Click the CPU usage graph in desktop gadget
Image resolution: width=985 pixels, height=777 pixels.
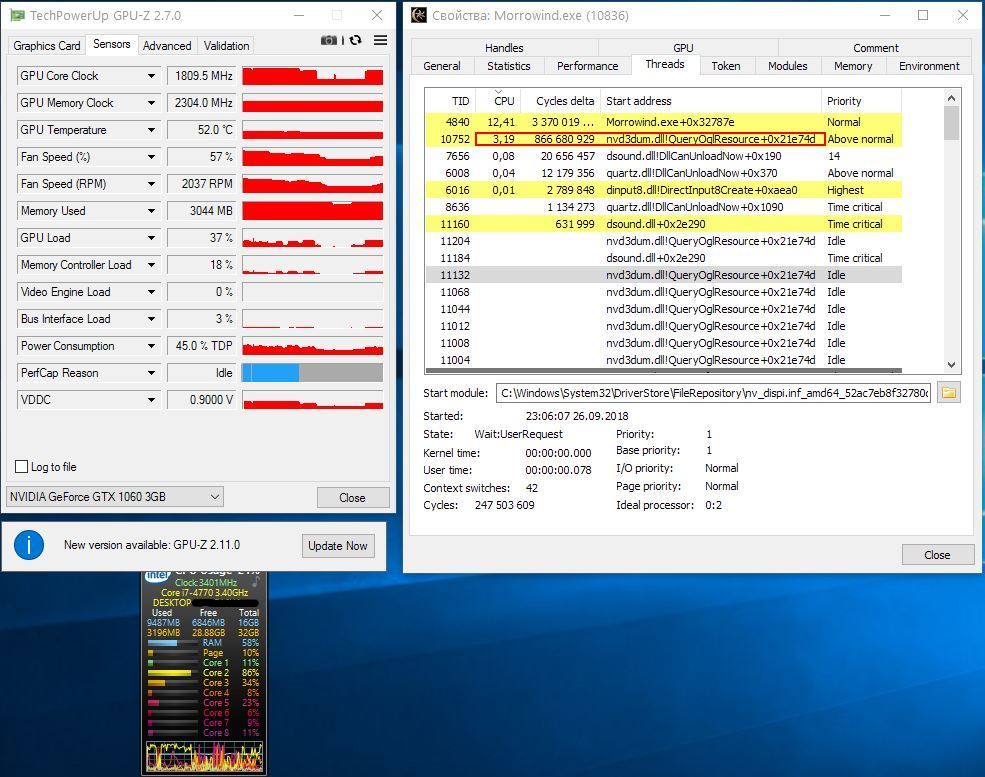coord(204,756)
